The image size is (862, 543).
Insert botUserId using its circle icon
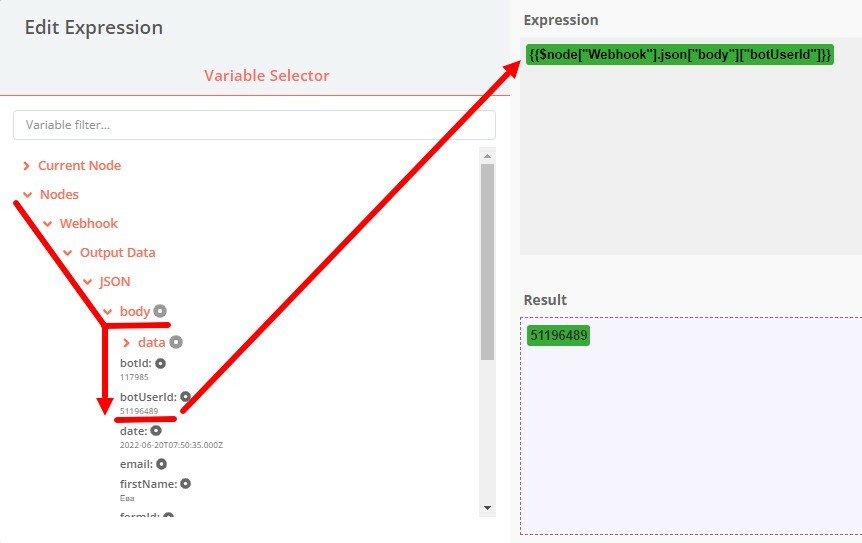tap(185, 397)
